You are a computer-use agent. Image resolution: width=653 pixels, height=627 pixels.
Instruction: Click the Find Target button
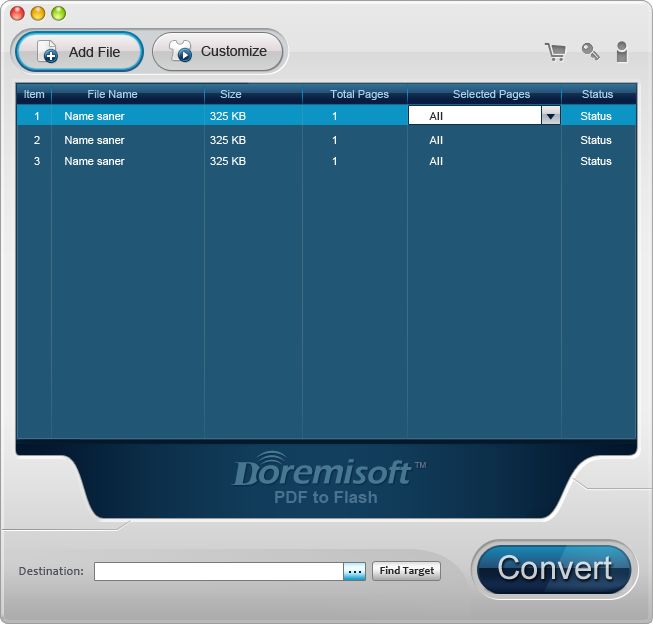[406, 570]
